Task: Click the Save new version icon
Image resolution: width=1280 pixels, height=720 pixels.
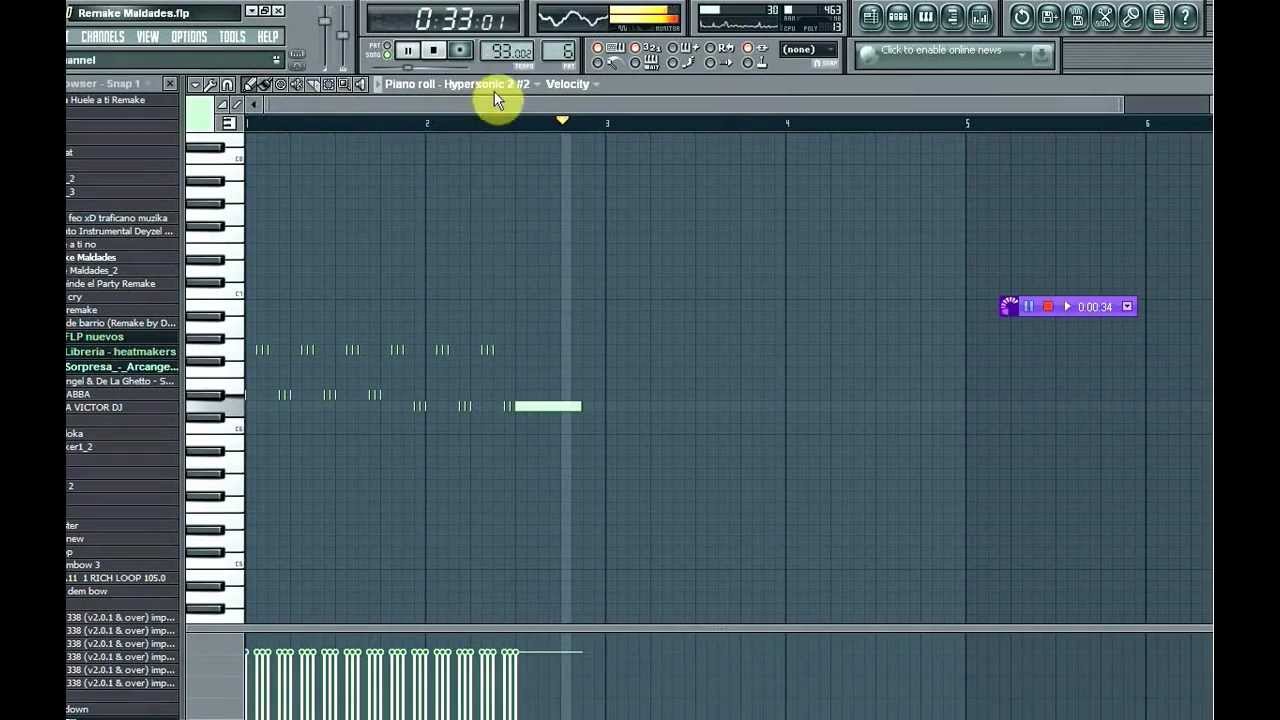Action: pyautogui.click(x=1049, y=17)
